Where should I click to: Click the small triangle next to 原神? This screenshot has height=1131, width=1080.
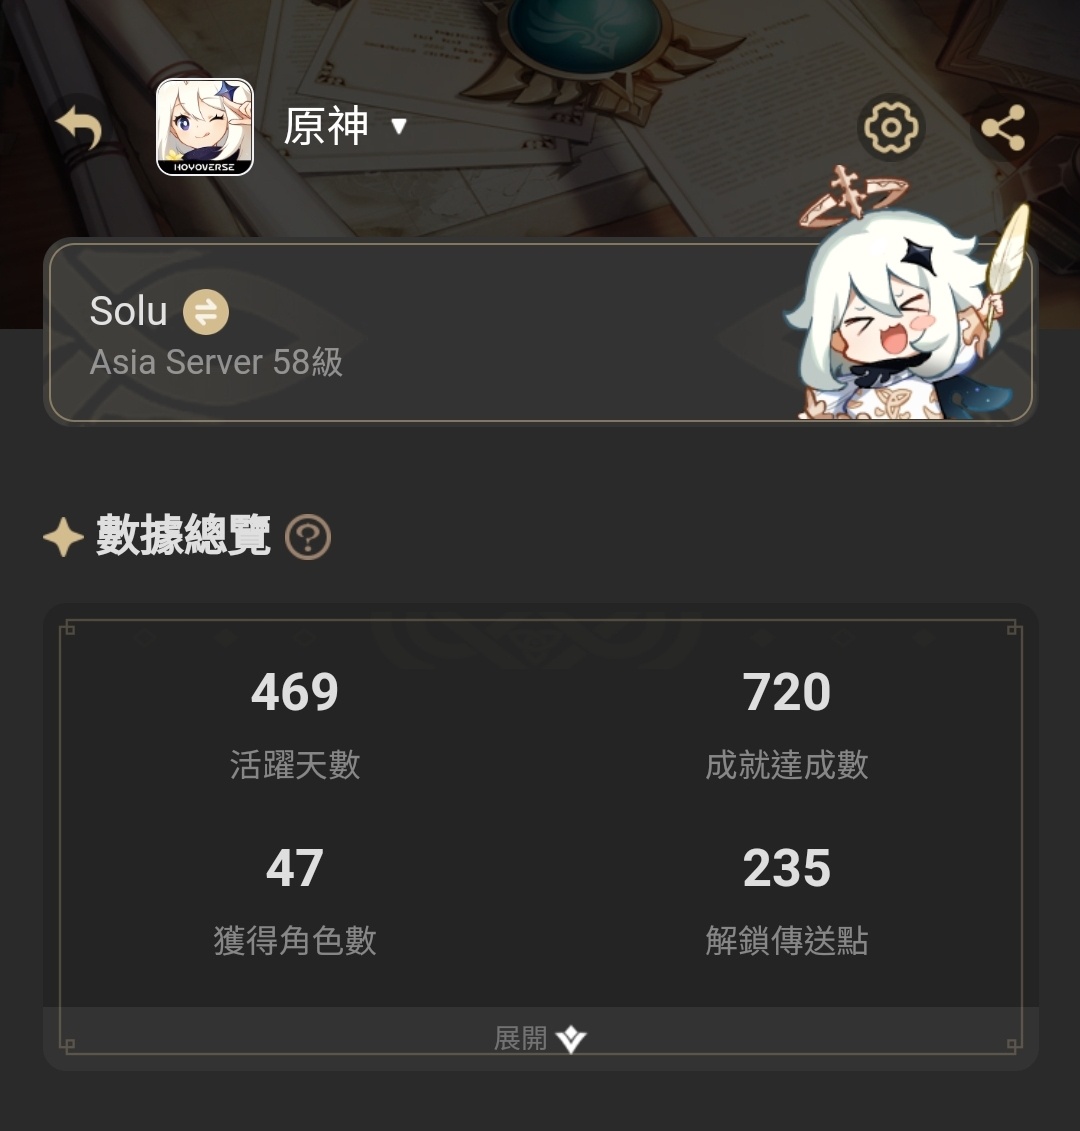pyautogui.click(x=399, y=127)
